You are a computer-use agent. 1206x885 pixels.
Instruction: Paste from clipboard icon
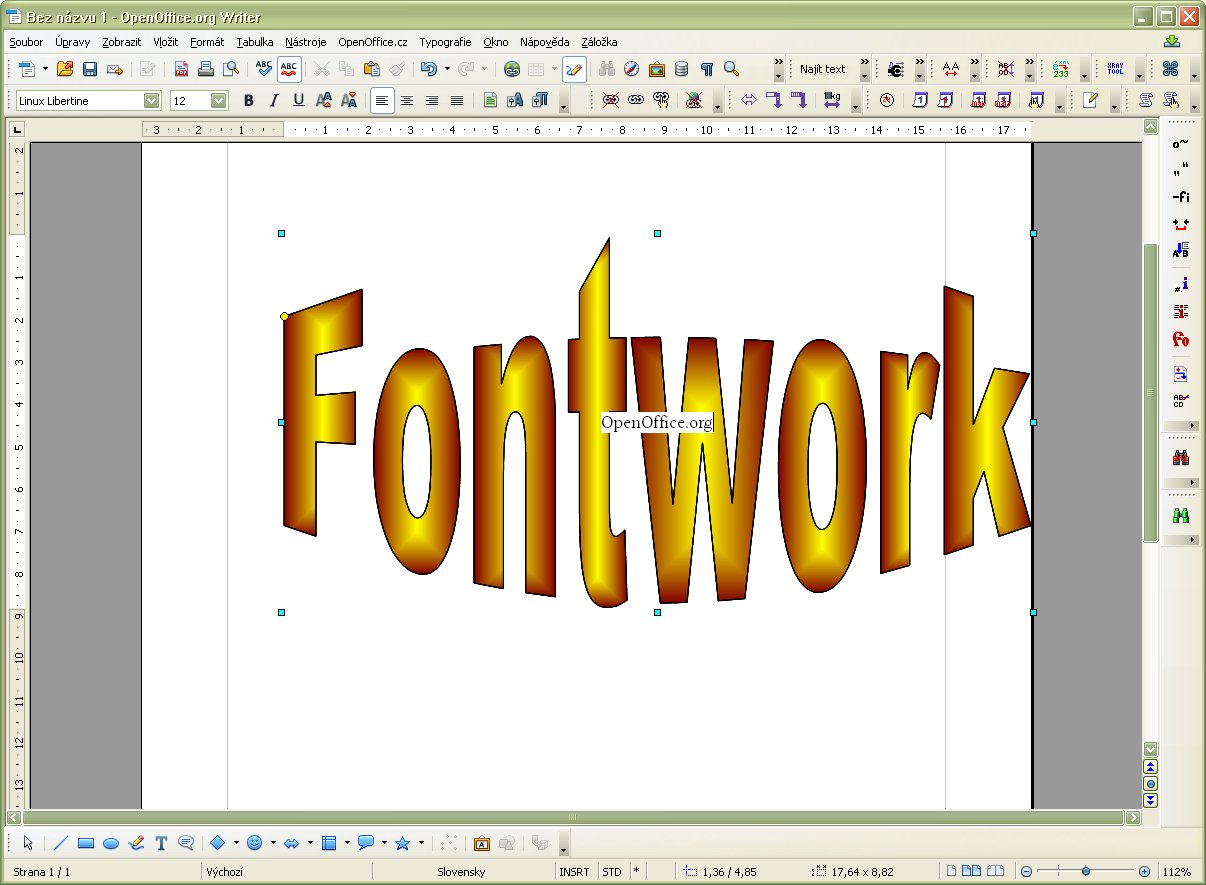[x=372, y=69]
